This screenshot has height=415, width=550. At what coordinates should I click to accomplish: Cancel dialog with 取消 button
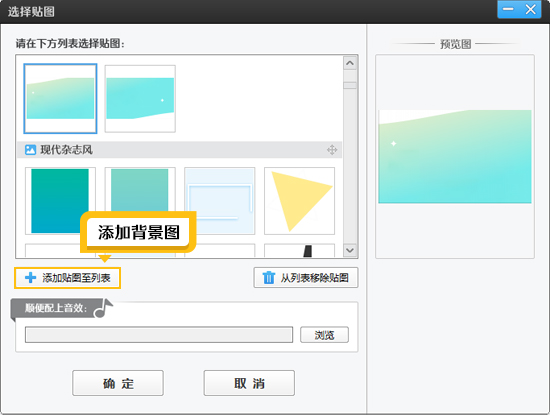pyautogui.click(x=249, y=383)
